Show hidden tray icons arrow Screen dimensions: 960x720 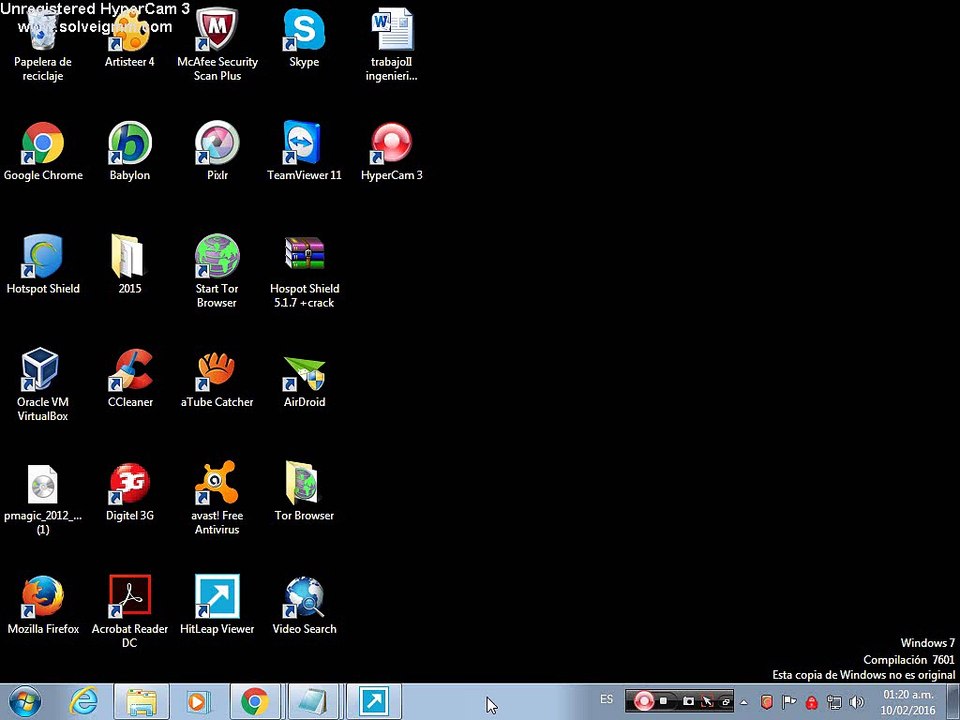[744, 702]
